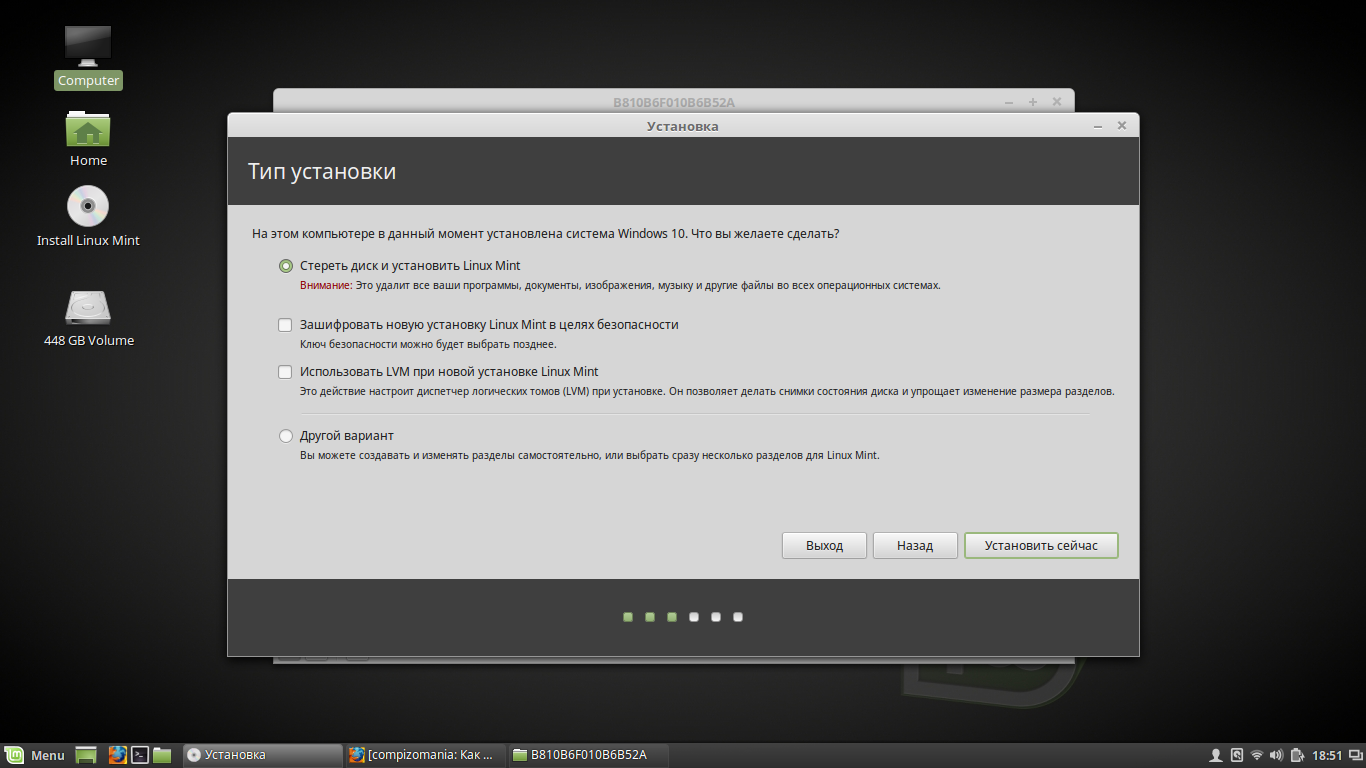Select the 'Другой вариант' radio button
The height and width of the screenshot is (768, 1366).
286,436
